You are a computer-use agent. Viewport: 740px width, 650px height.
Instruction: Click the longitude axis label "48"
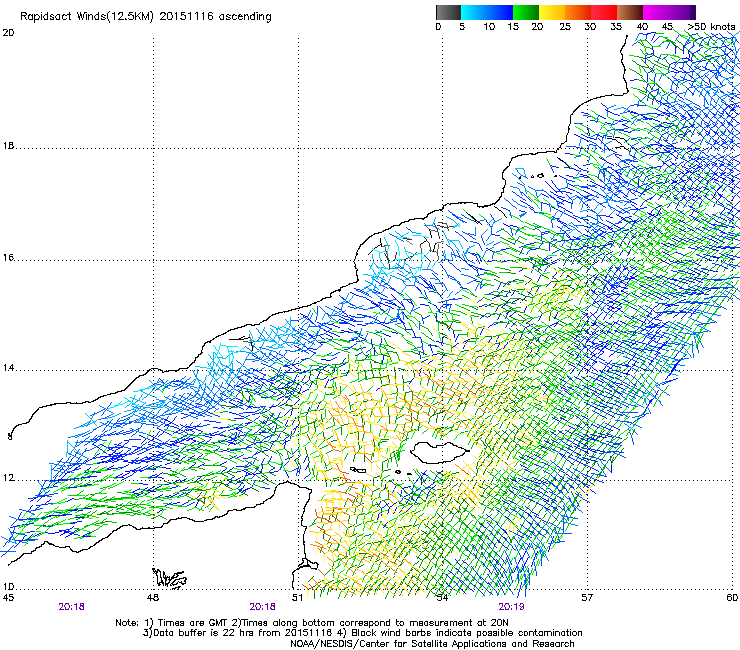(152, 598)
